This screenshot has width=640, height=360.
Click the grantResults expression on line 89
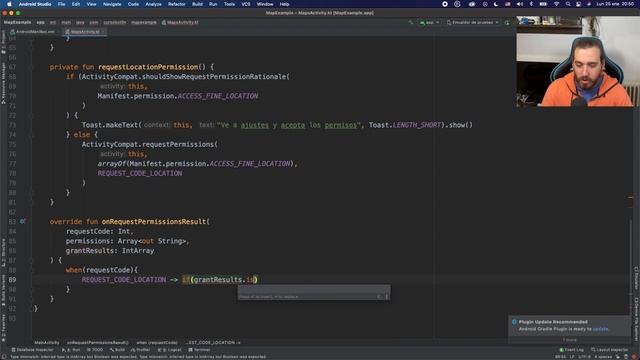(218, 280)
